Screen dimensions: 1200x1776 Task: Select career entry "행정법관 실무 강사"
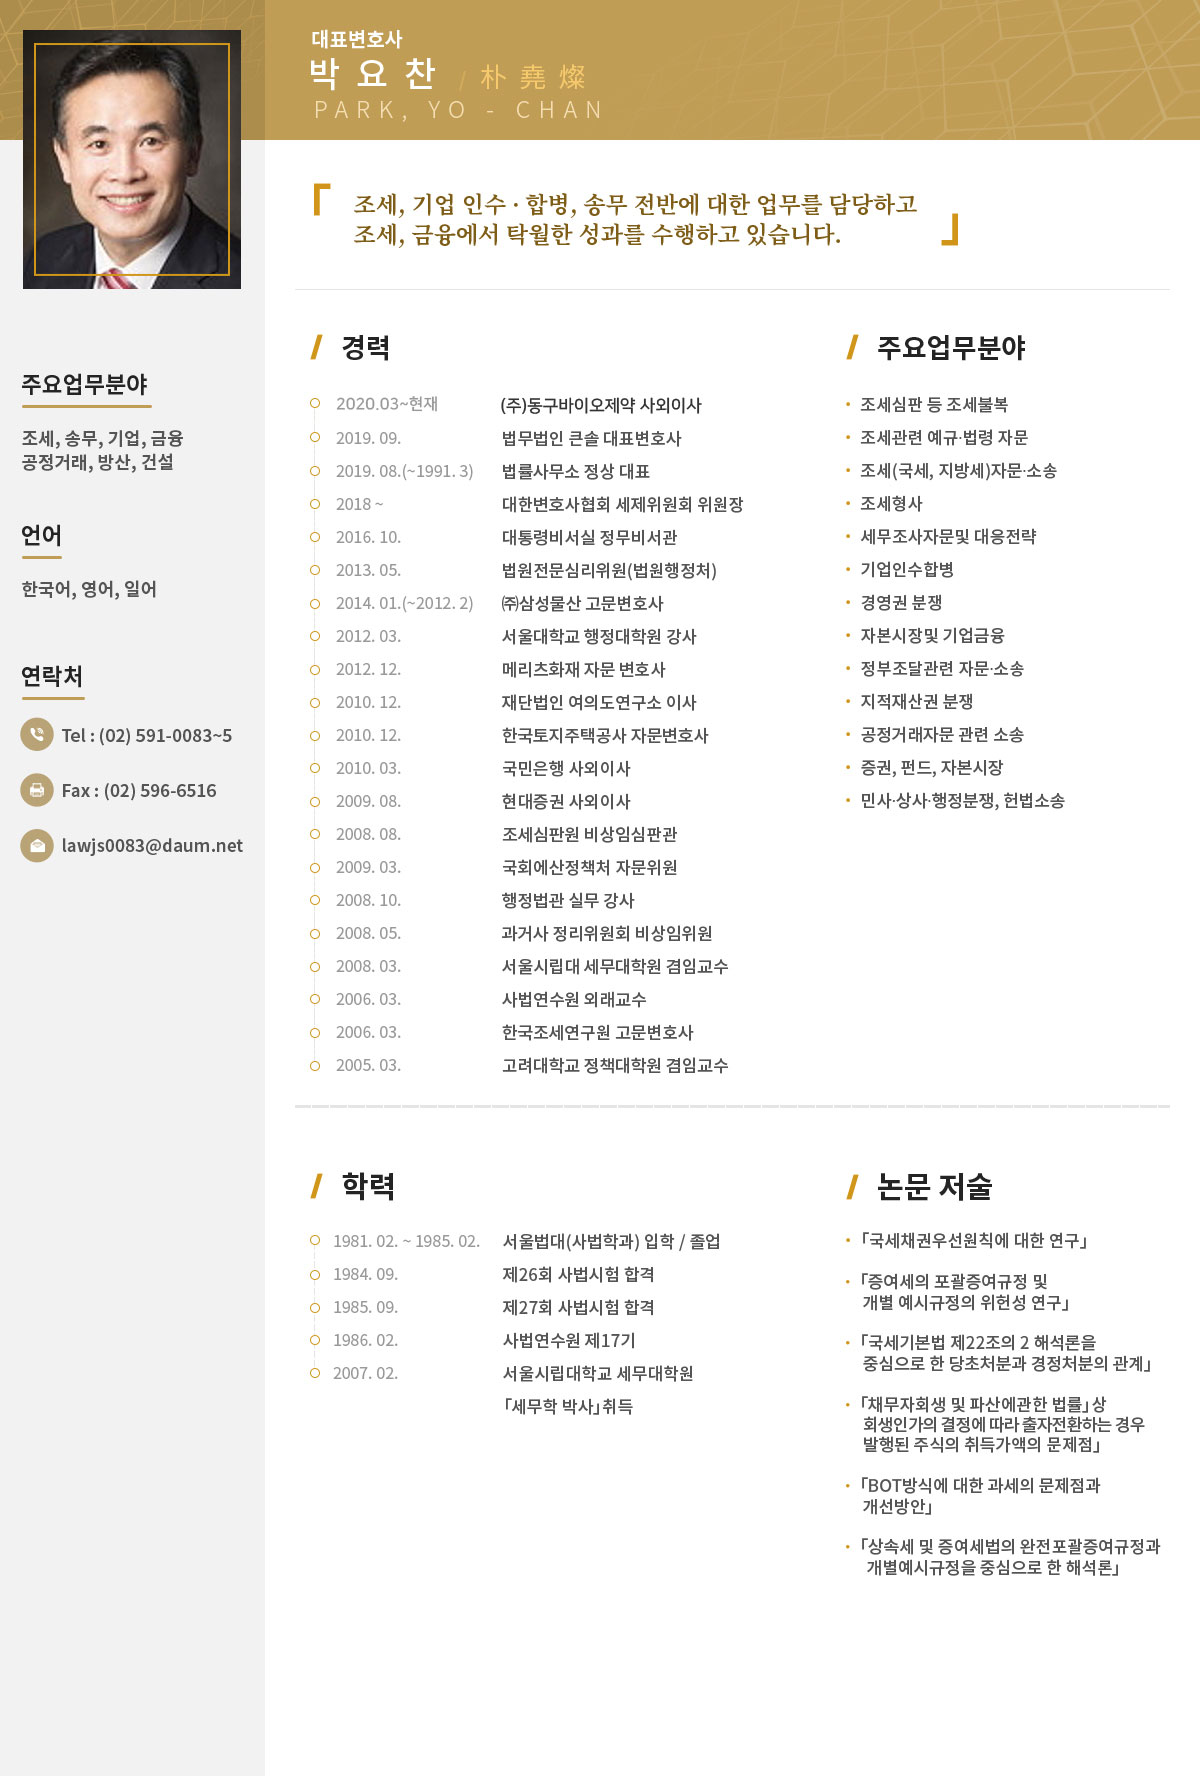(x=568, y=900)
